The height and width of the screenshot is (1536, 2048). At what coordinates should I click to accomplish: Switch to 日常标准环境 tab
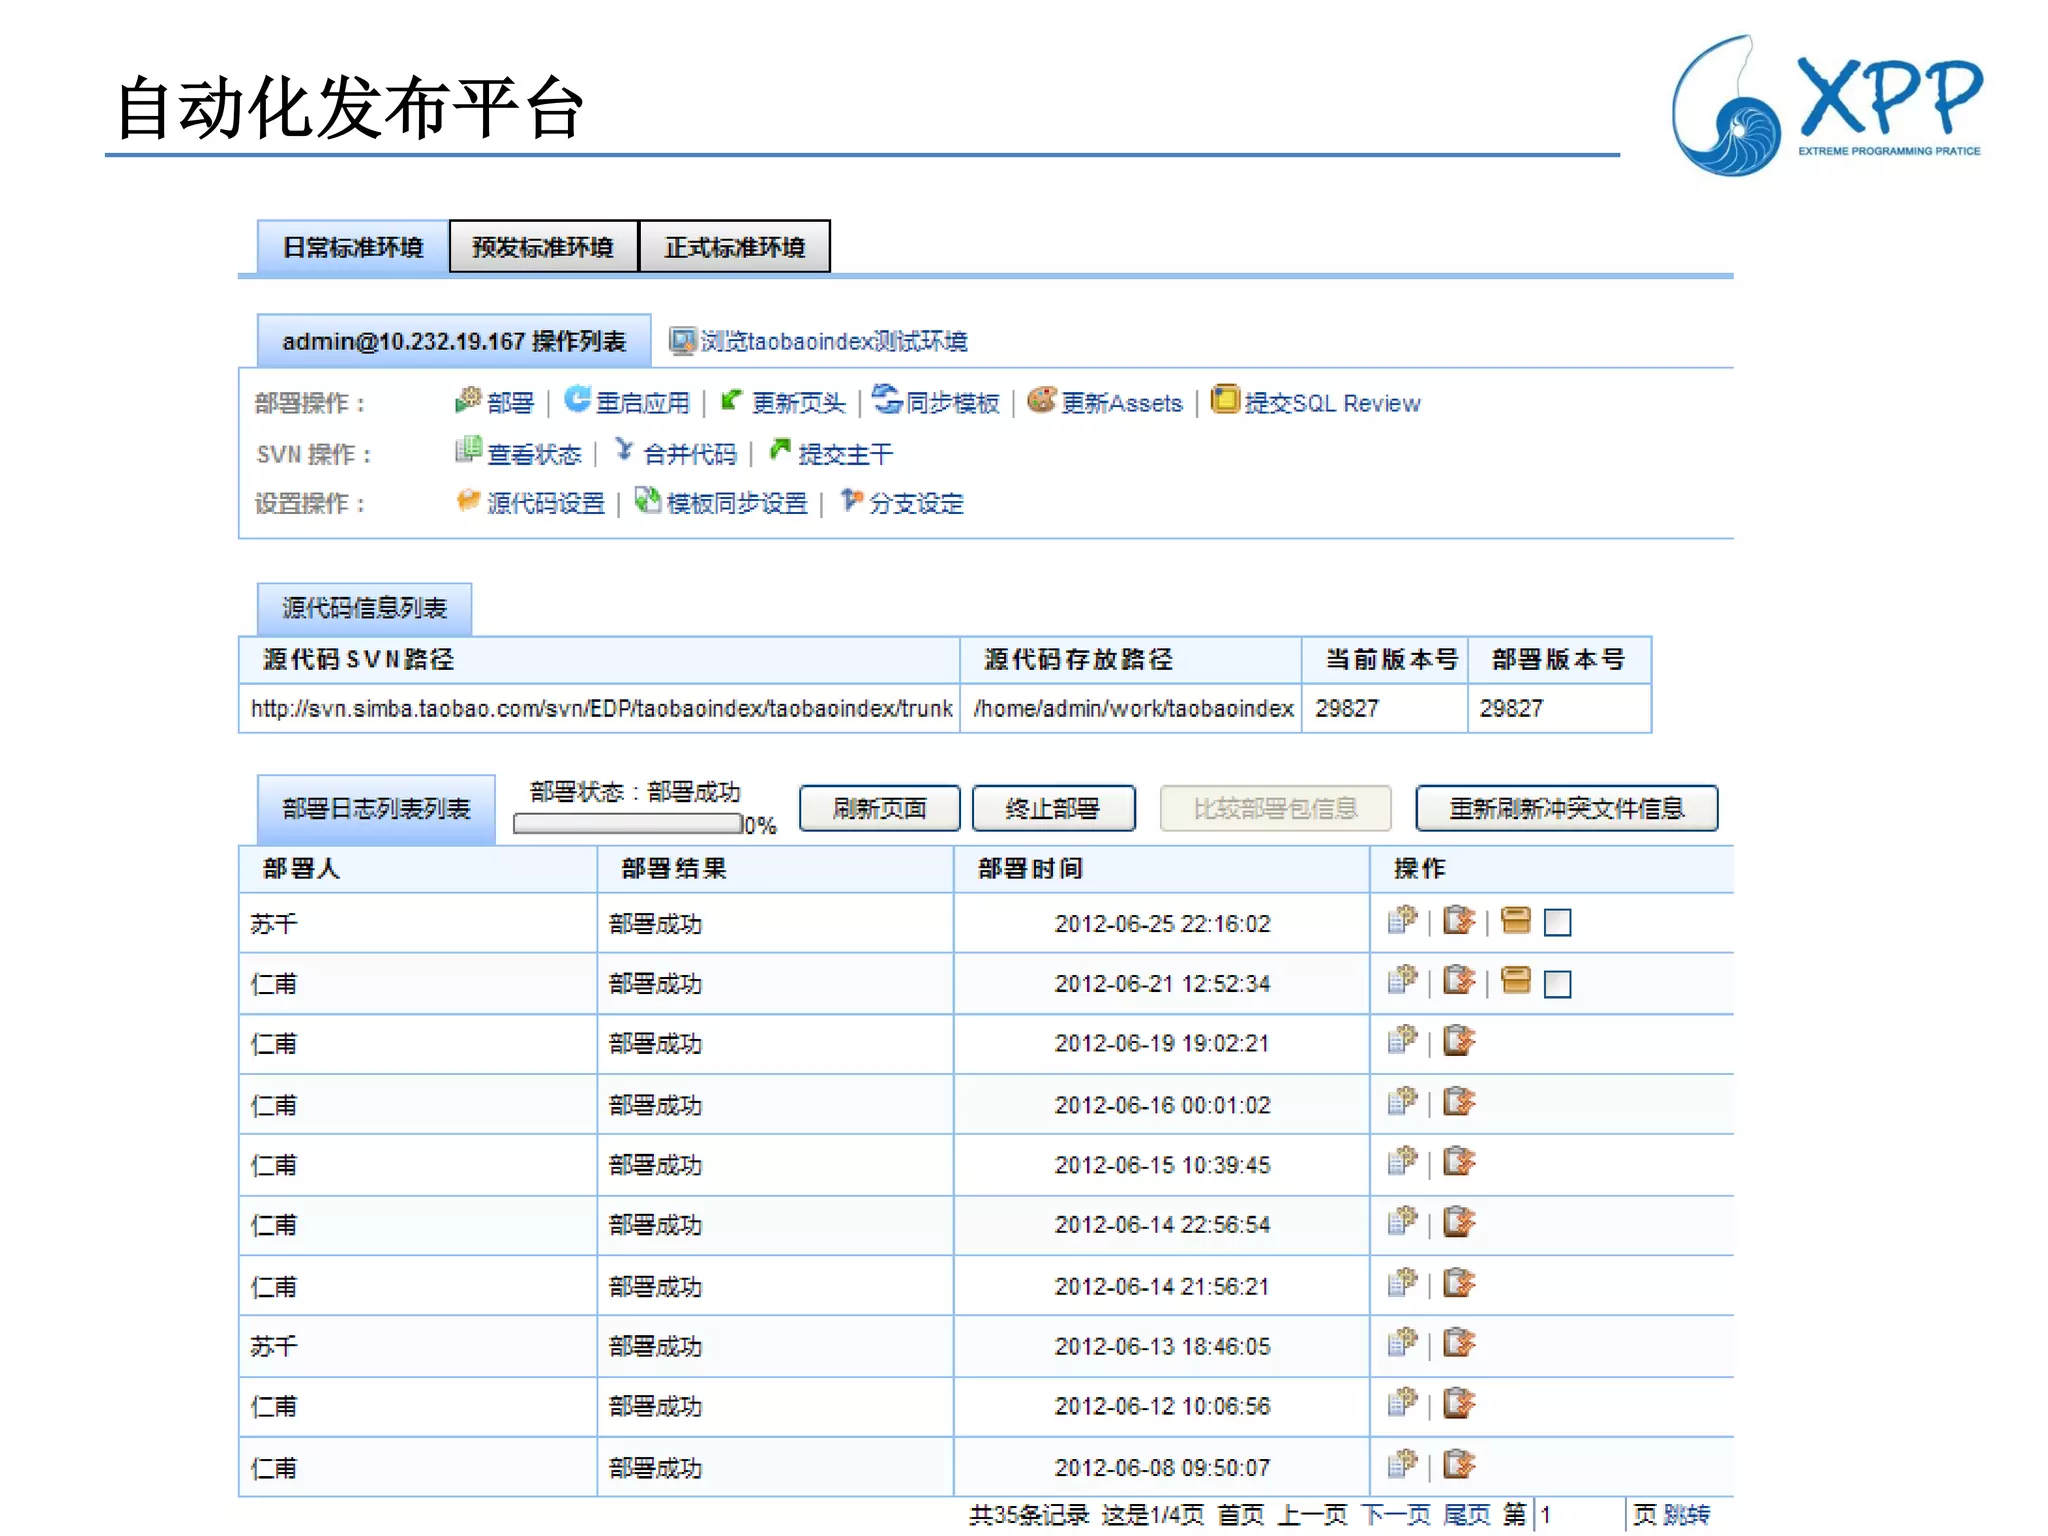pos(353,247)
